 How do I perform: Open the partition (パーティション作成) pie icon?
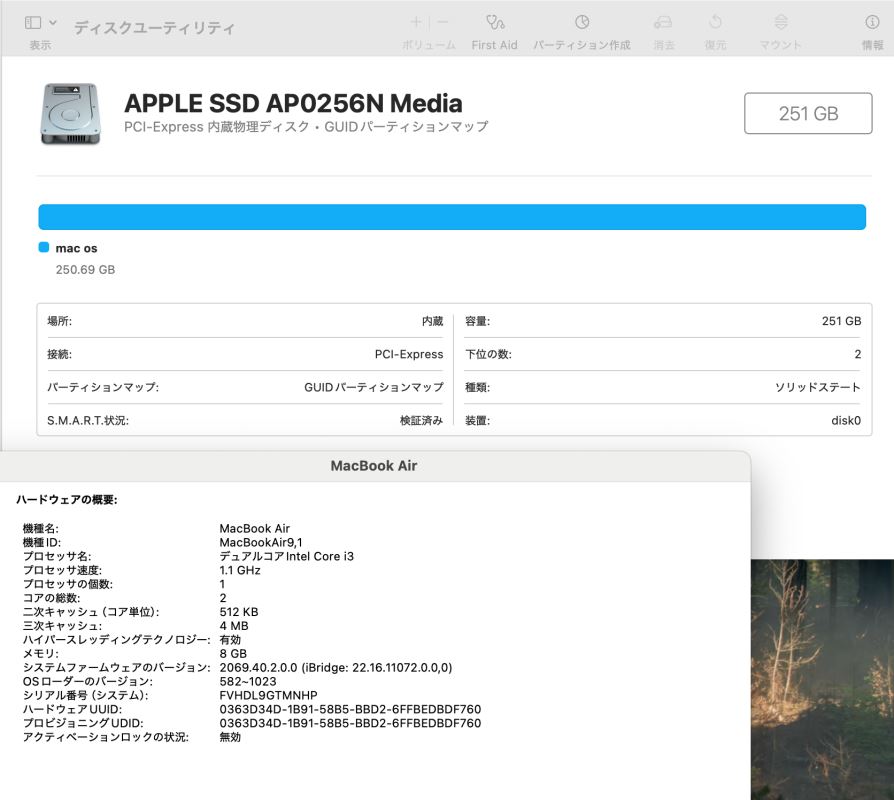581,22
